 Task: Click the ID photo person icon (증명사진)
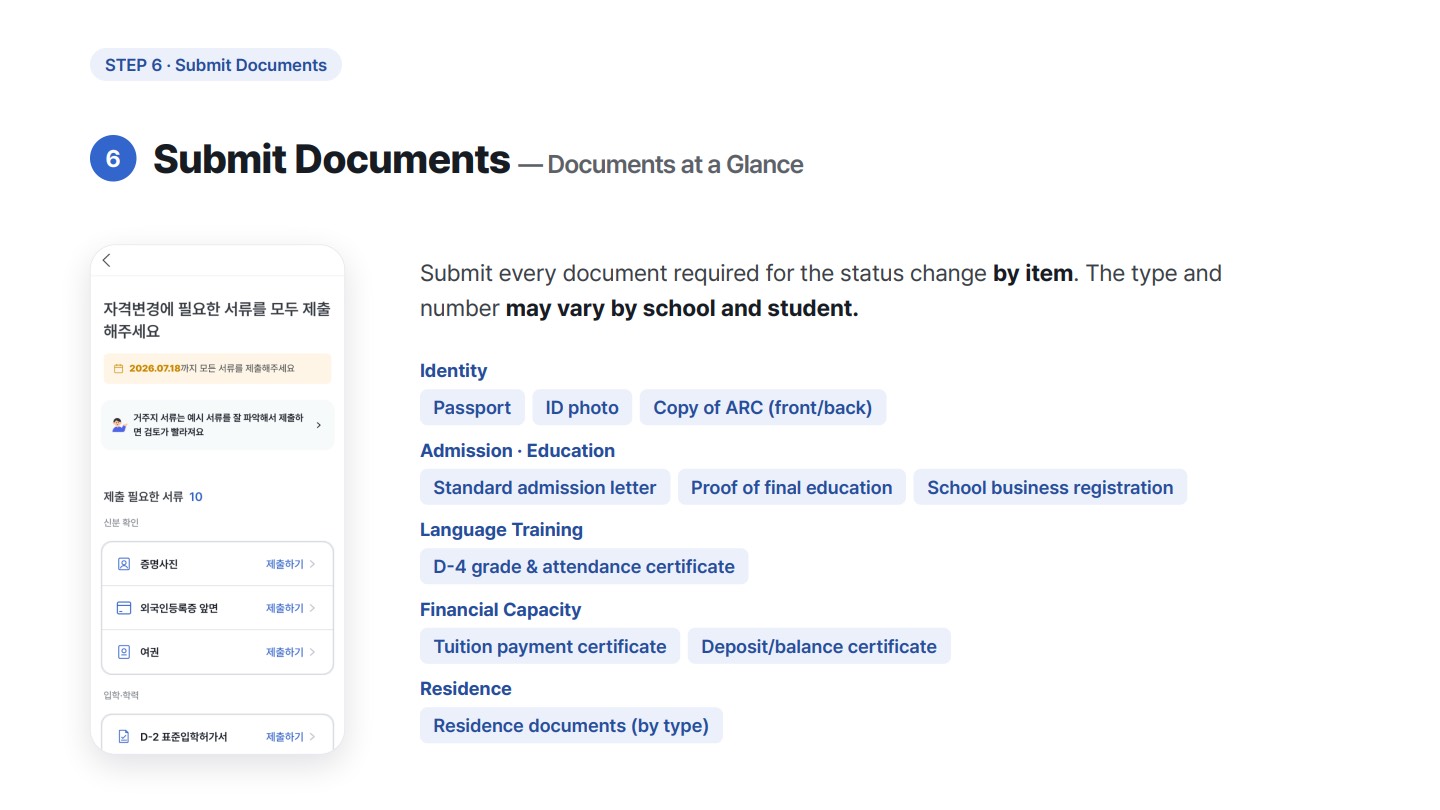[124, 564]
